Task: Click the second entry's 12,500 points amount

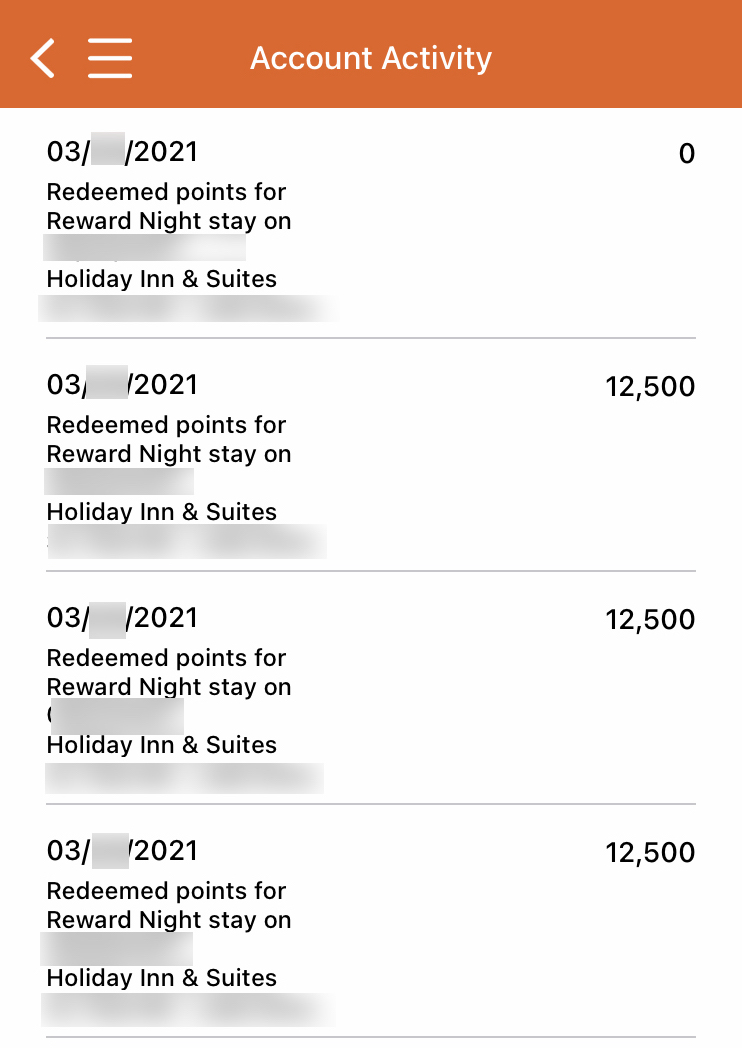Action: tap(650, 387)
